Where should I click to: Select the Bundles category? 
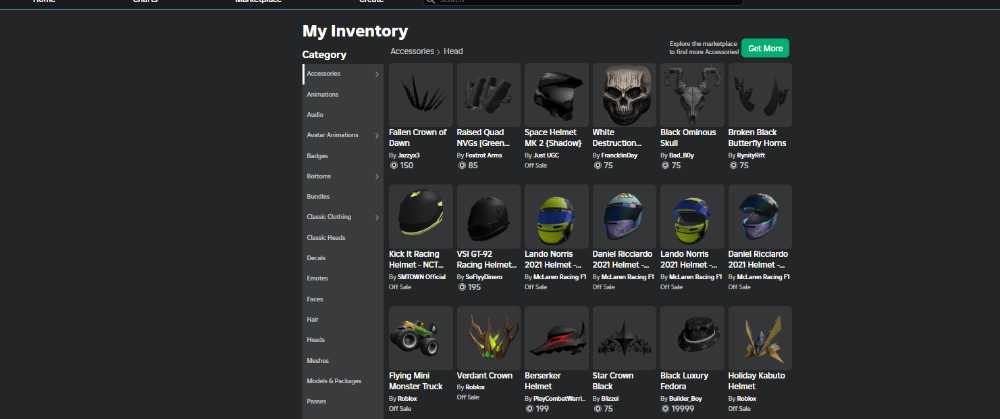tap(343, 196)
